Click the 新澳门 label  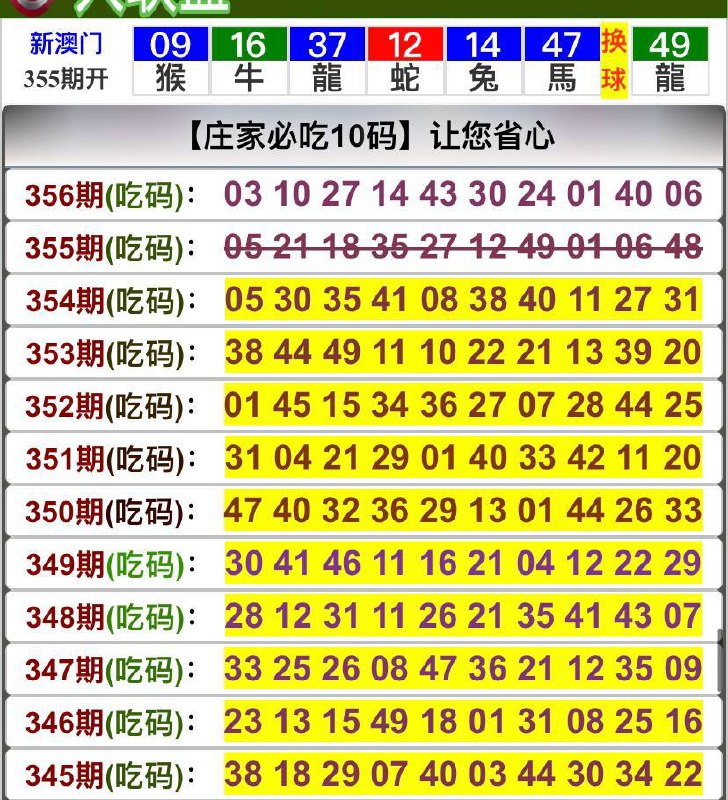point(66,43)
